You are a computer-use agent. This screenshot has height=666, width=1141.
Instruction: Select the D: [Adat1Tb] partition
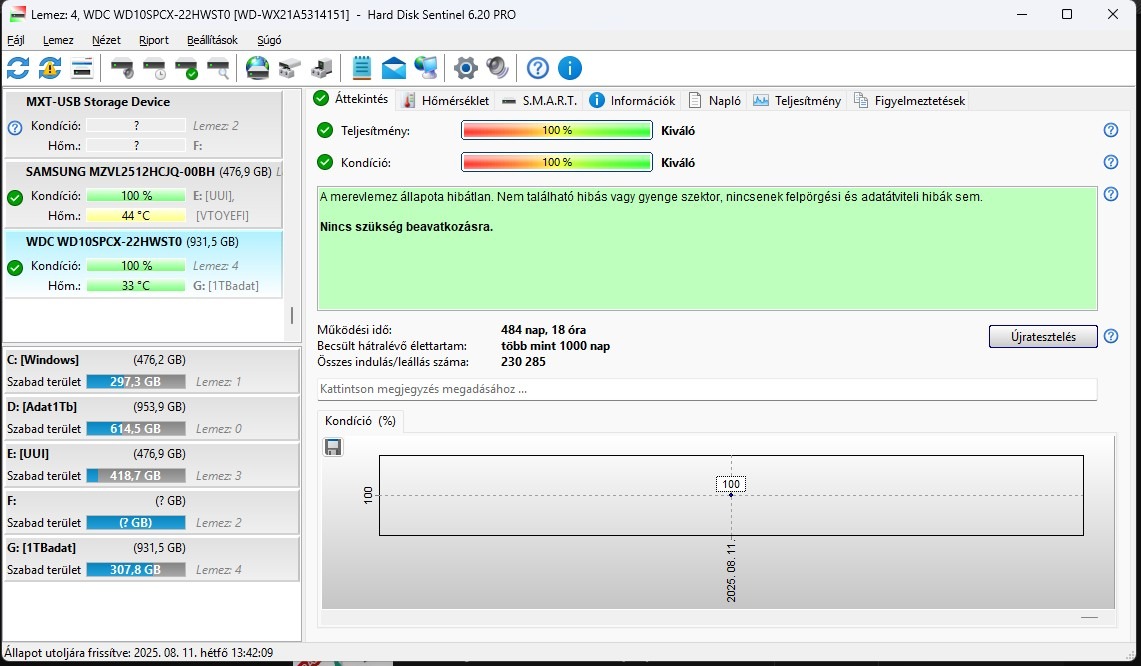tap(152, 418)
